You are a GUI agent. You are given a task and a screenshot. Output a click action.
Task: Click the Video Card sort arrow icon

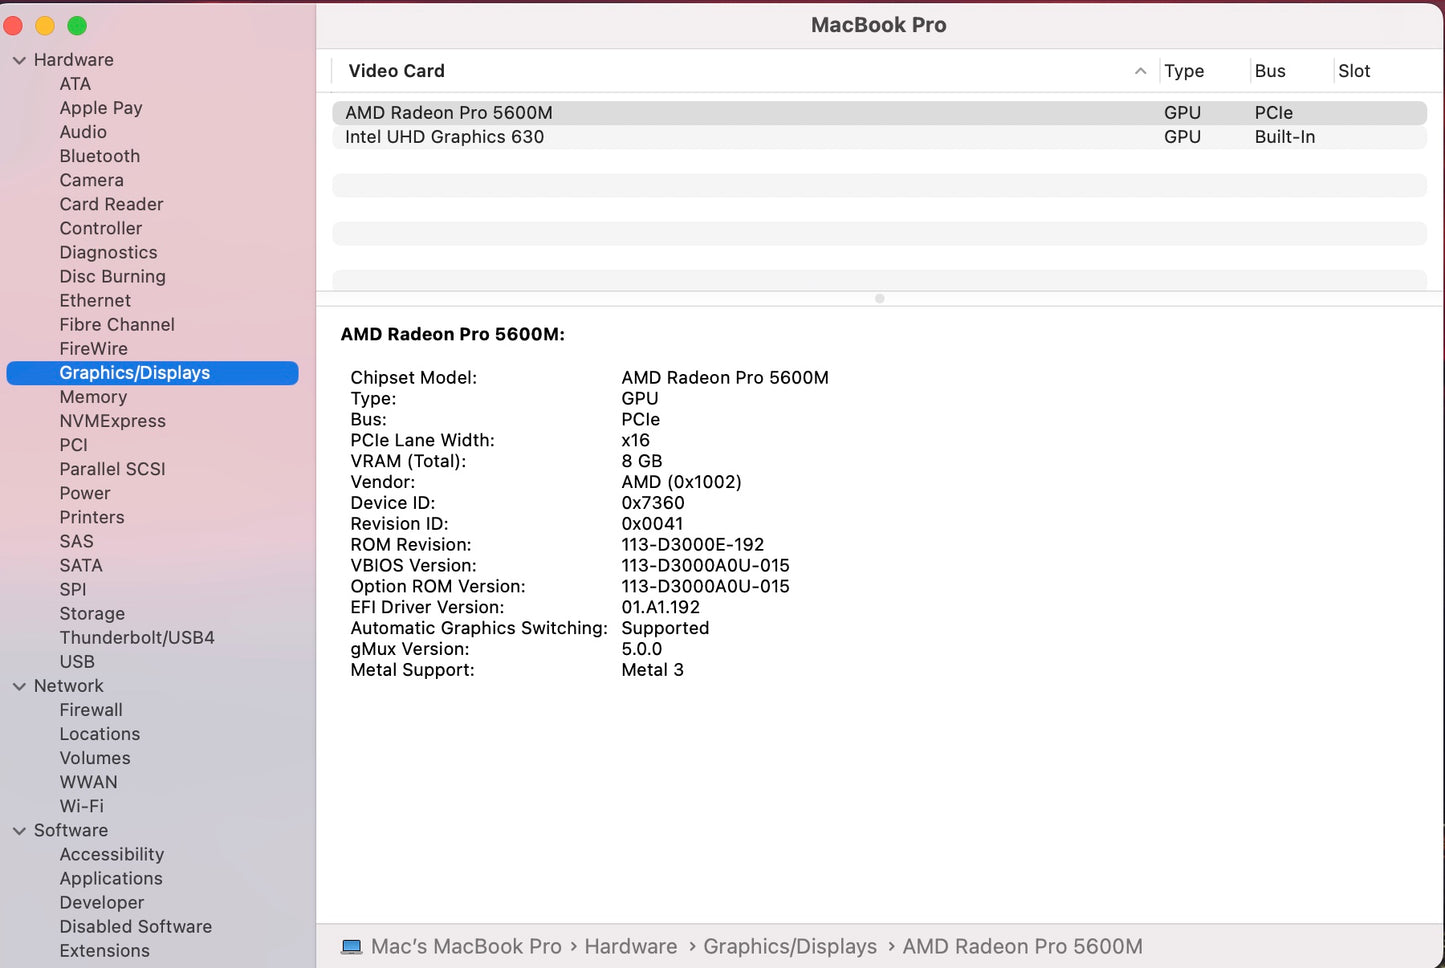coord(1140,71)
